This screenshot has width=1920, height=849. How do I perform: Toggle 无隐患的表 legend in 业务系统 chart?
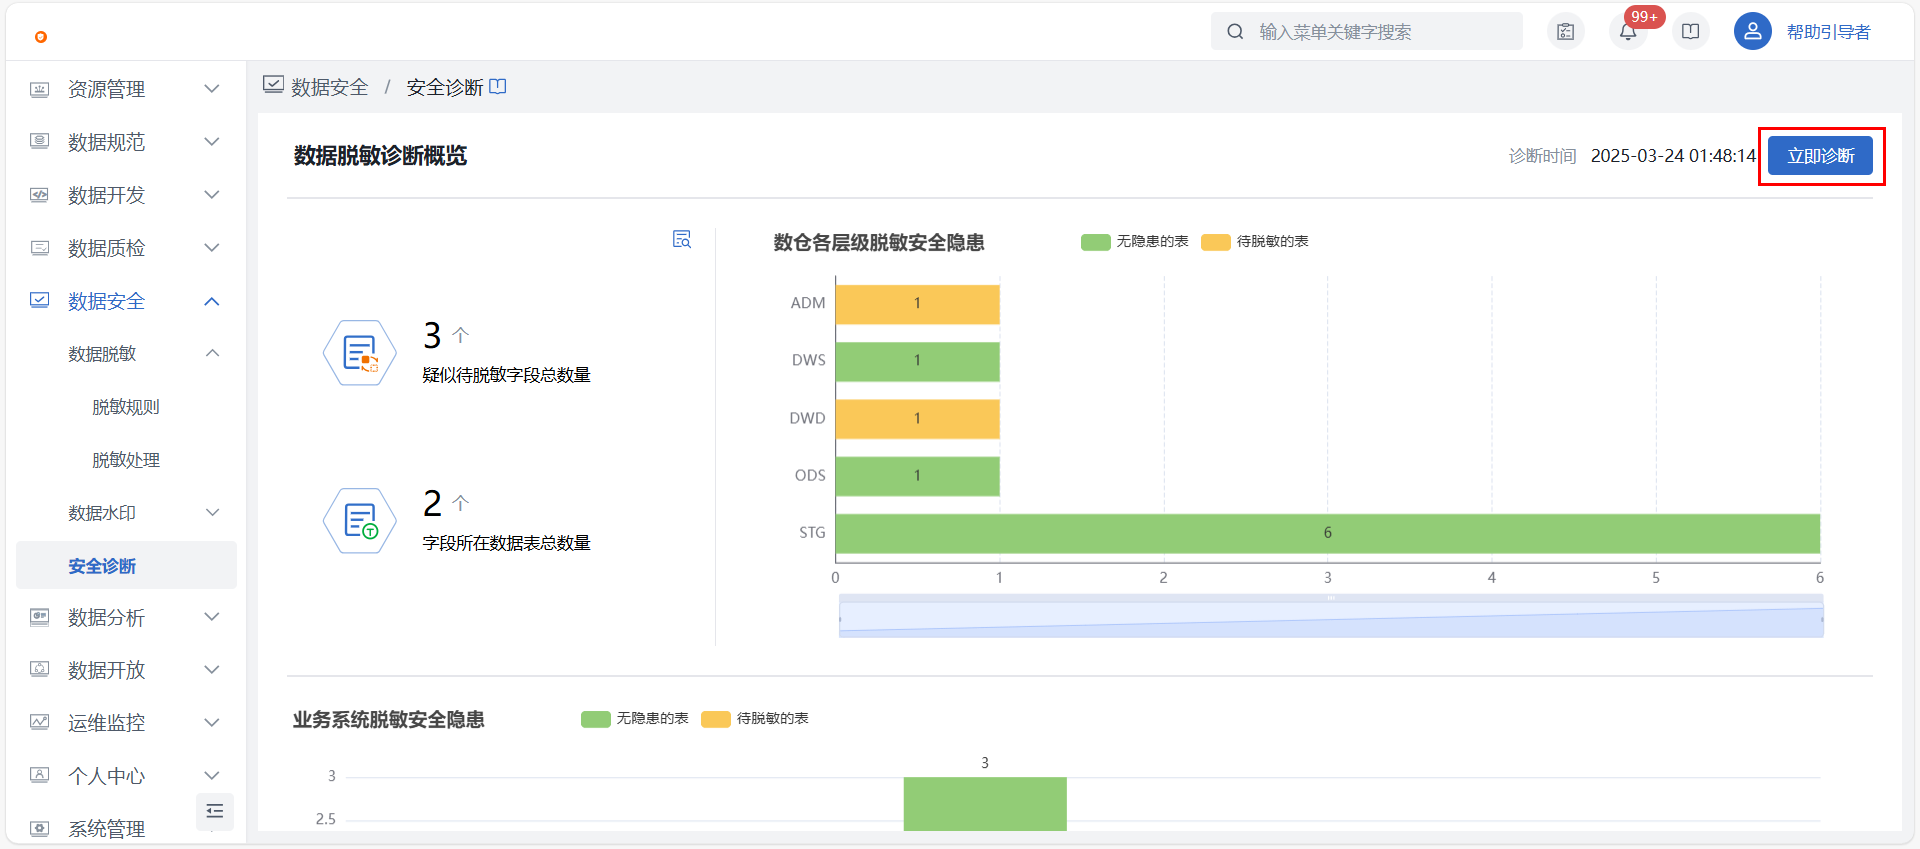[635, 719]
